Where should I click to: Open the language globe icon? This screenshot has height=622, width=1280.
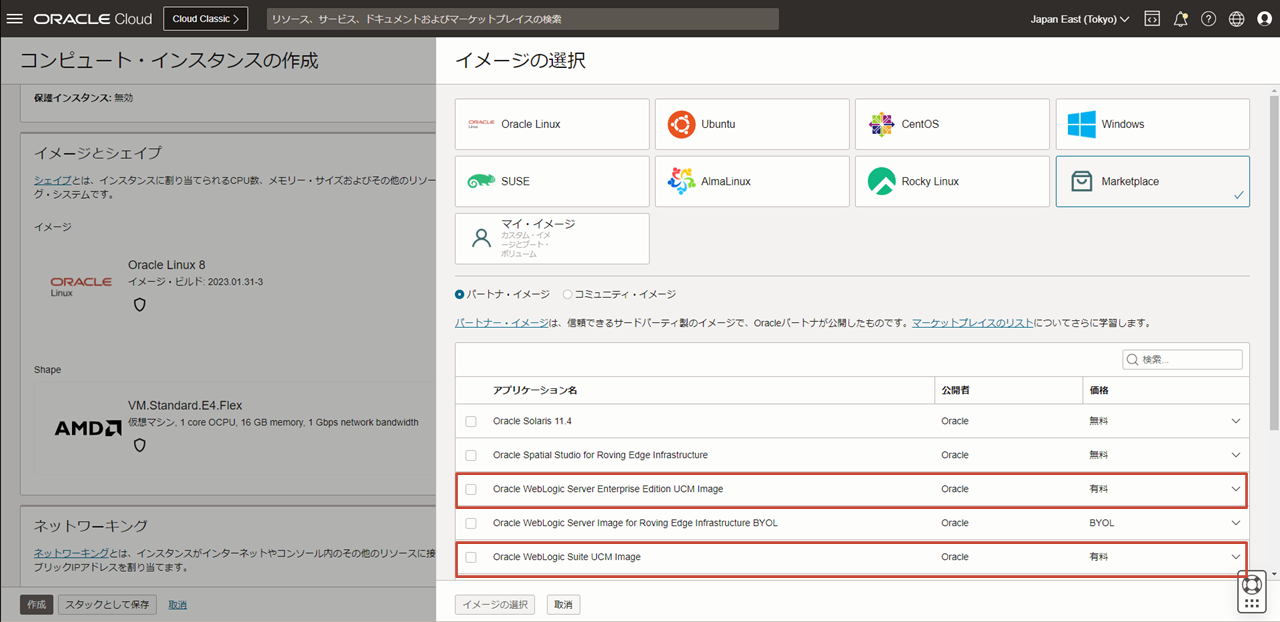point(1235,18)
